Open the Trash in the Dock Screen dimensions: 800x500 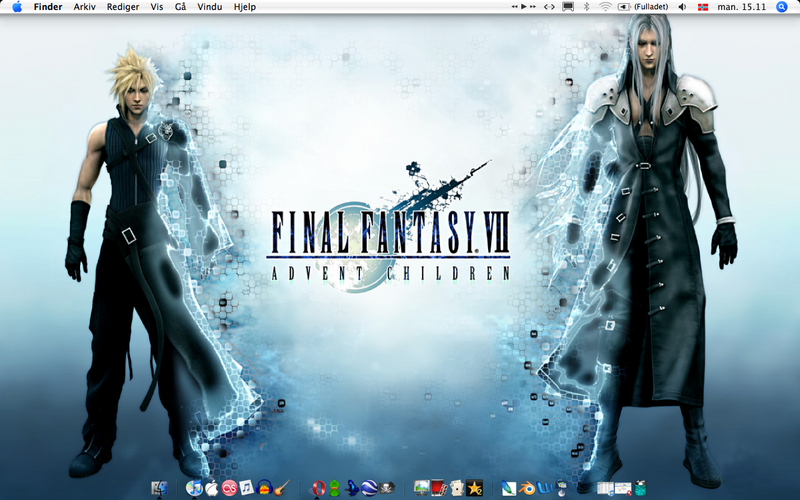pyautogui.click(x=639, y=488)
